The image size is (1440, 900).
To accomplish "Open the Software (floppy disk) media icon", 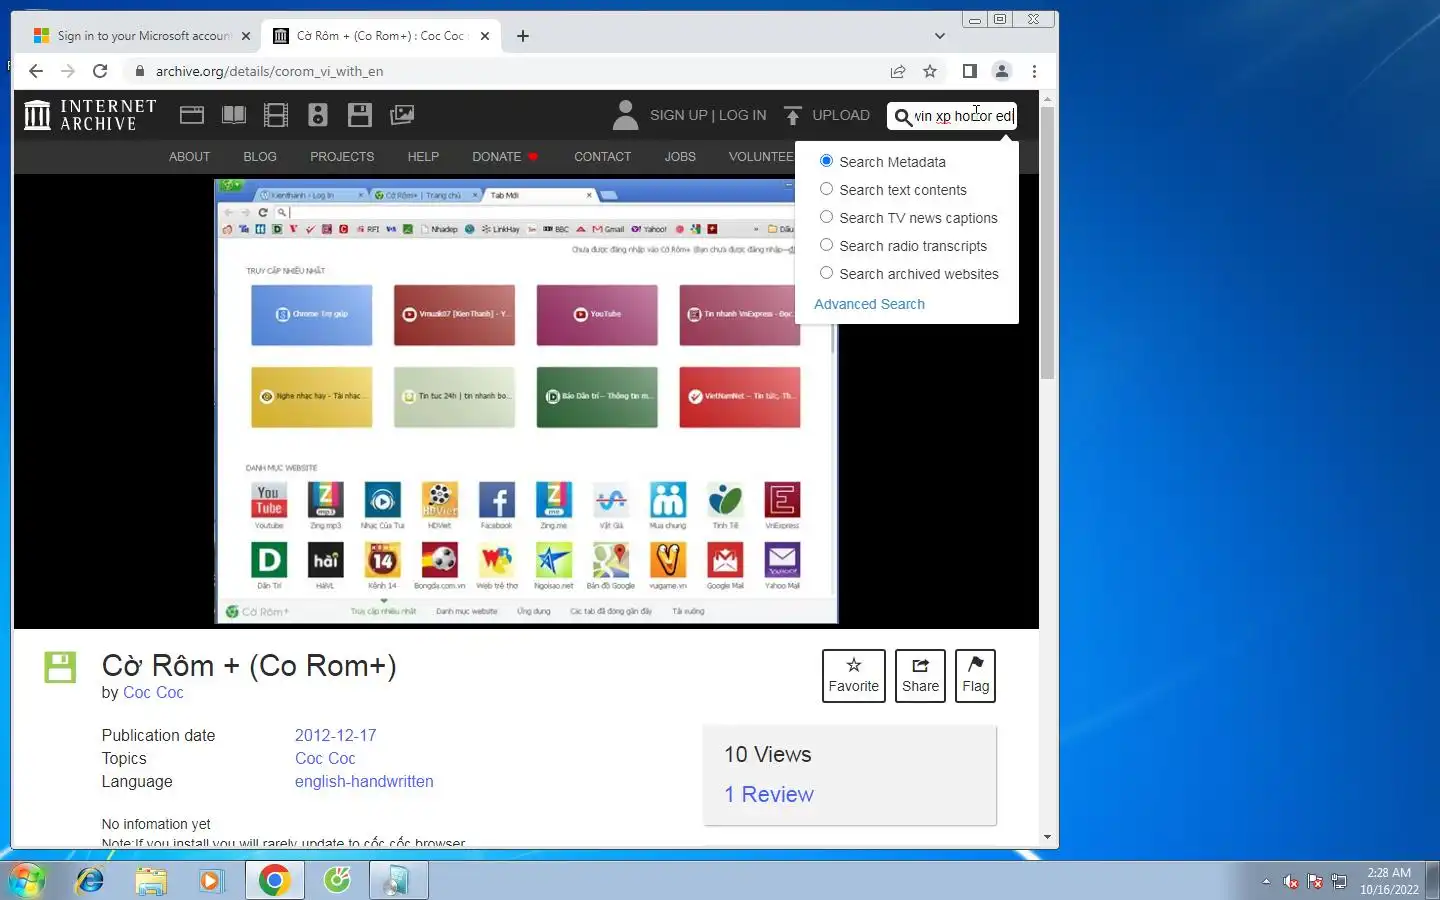I will 360,115.
